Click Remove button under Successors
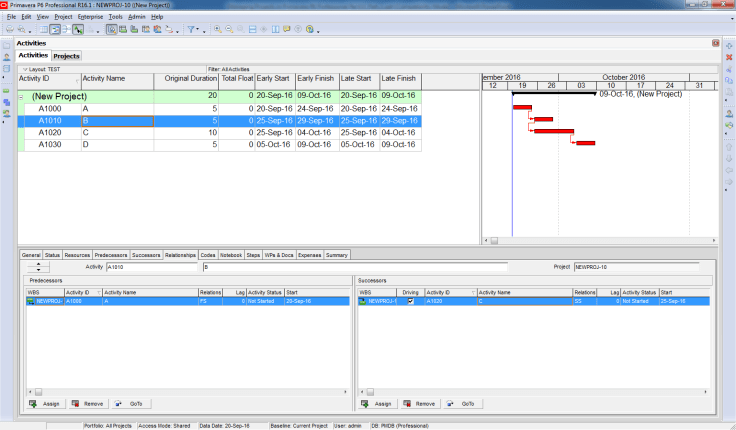The image size is (736, 430). [419, 403]
